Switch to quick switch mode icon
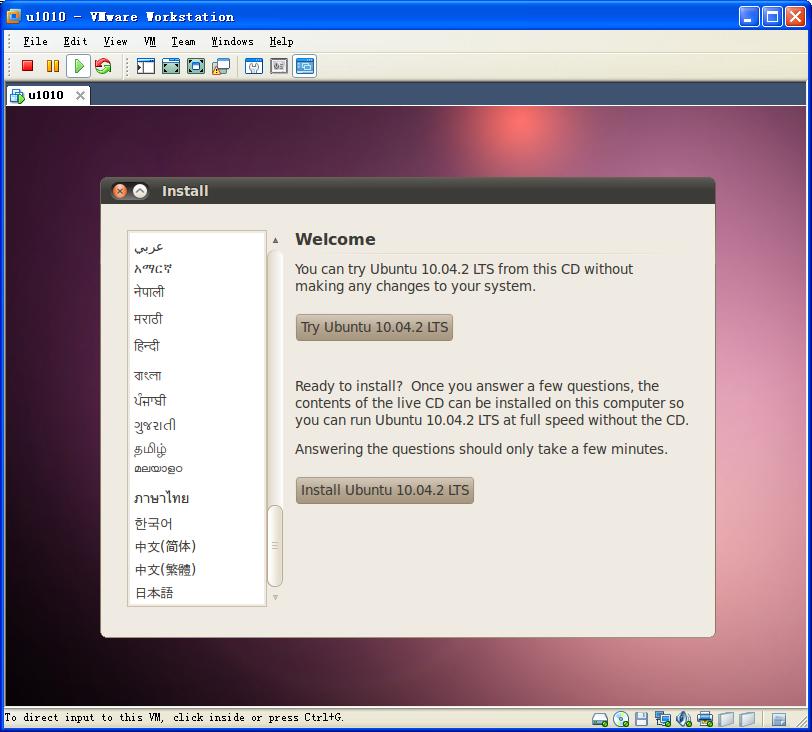Screen dimensions: 812x732 171,66
